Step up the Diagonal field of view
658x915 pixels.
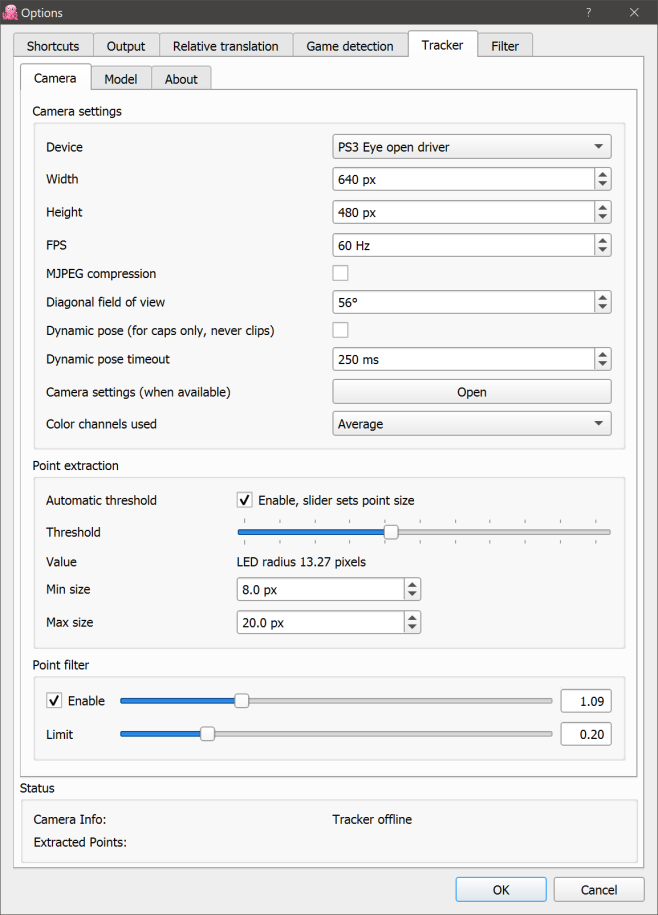(603, 297)
